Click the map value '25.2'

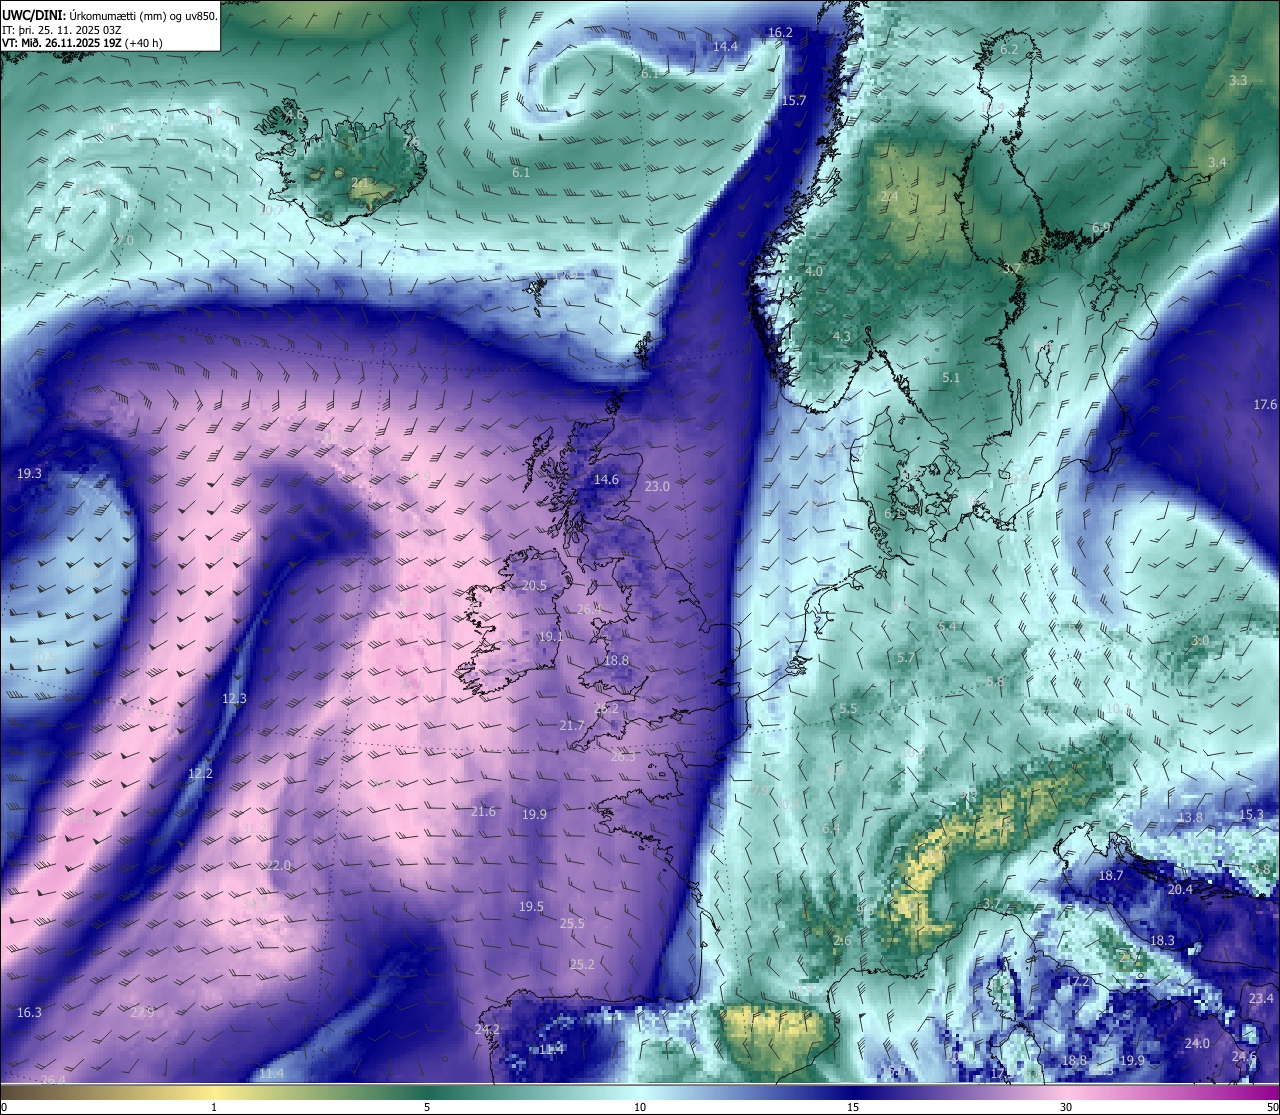(x=582, y=965)
